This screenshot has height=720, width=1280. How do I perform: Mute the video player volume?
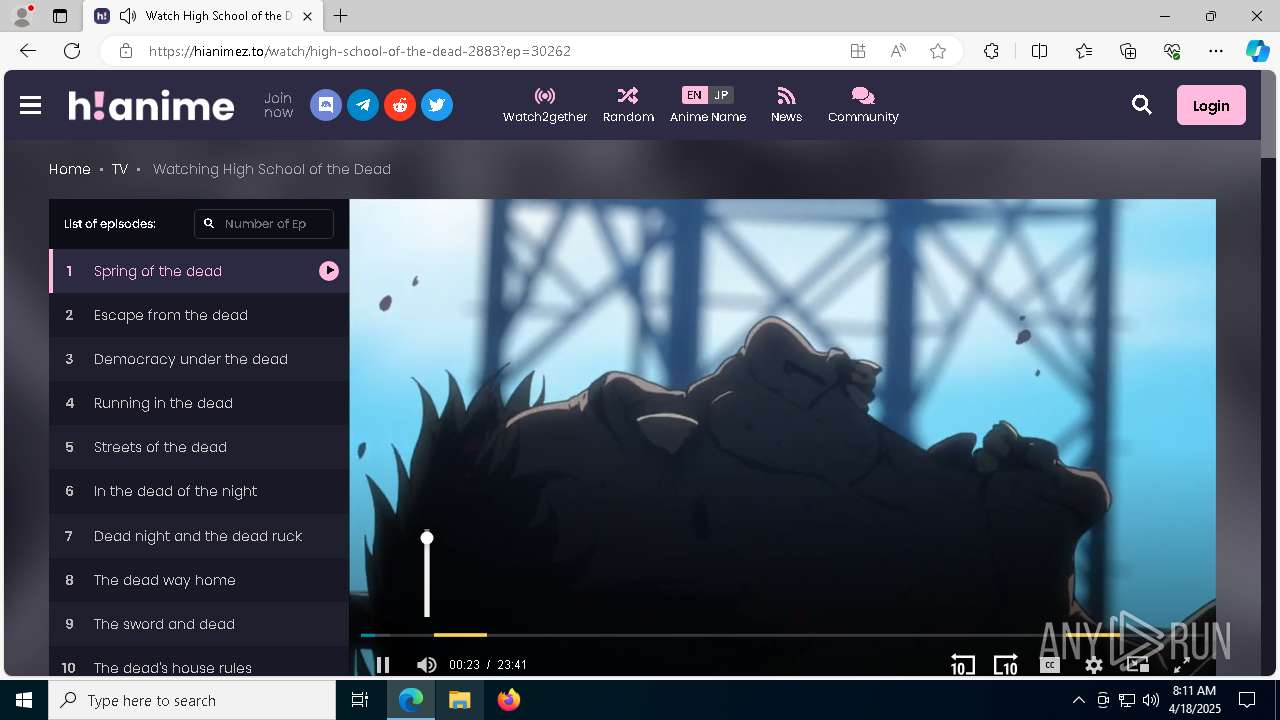[427, 664]
